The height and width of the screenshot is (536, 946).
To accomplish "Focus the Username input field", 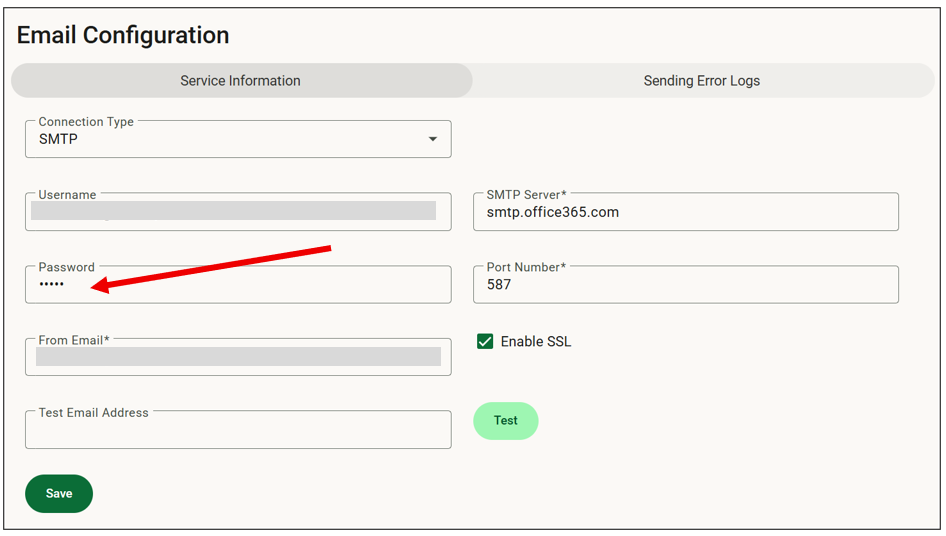I will click(238, 212).
